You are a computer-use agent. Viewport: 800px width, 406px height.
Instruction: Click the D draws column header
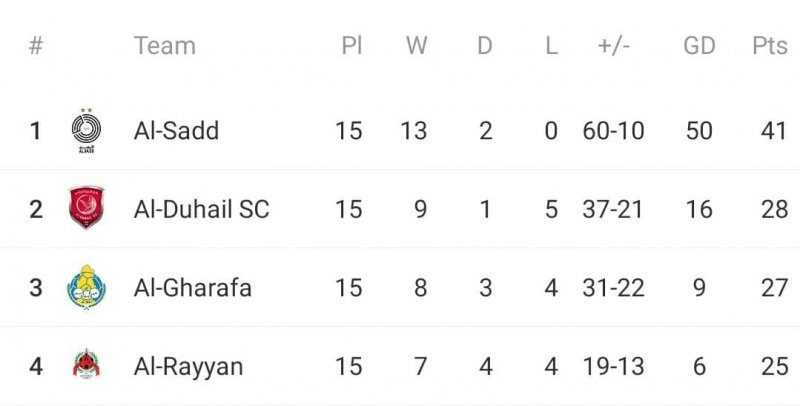click(x=485, y=46)
